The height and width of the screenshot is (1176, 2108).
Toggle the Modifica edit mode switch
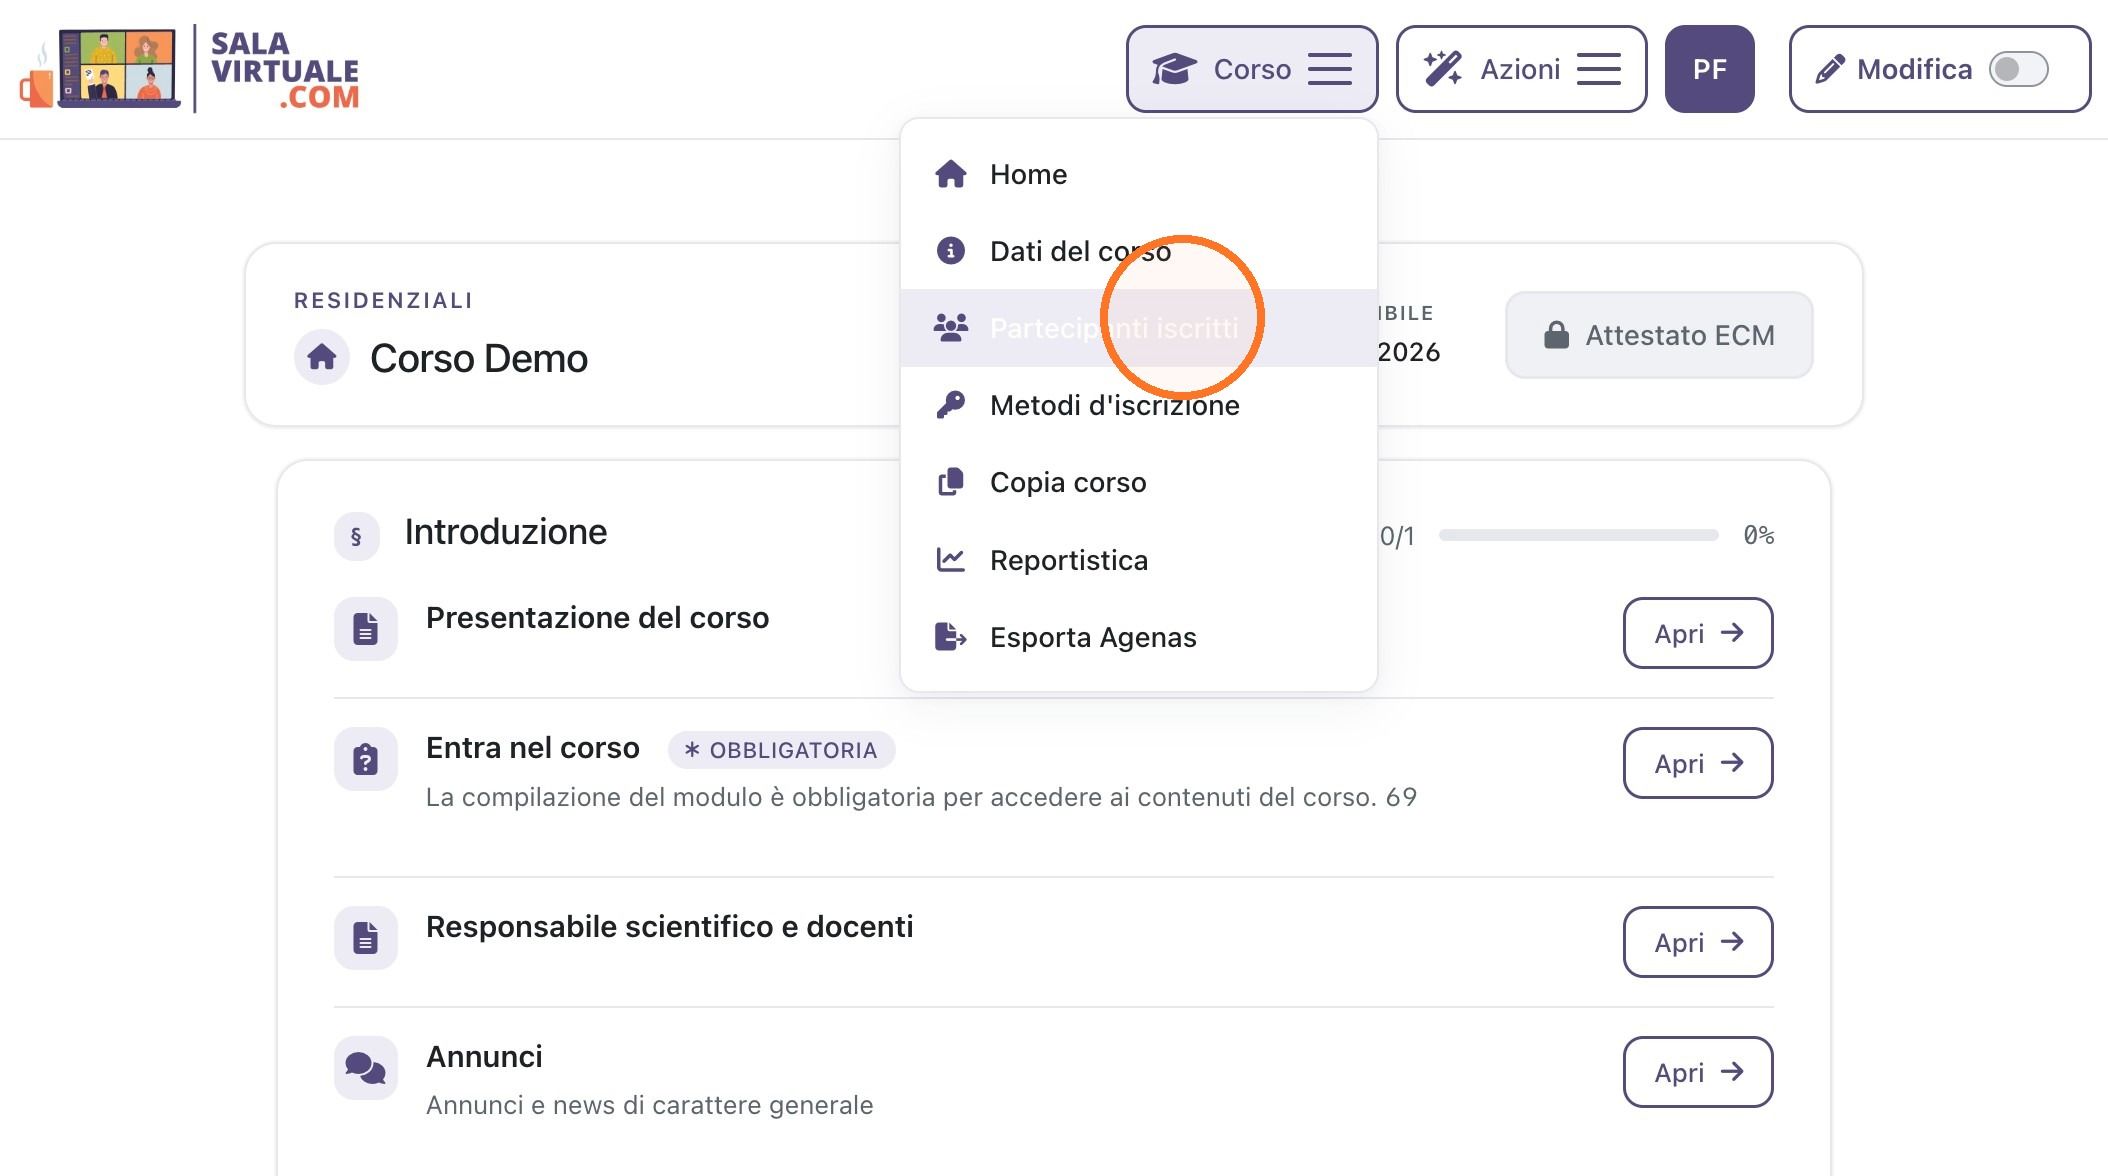[2018, 69]
